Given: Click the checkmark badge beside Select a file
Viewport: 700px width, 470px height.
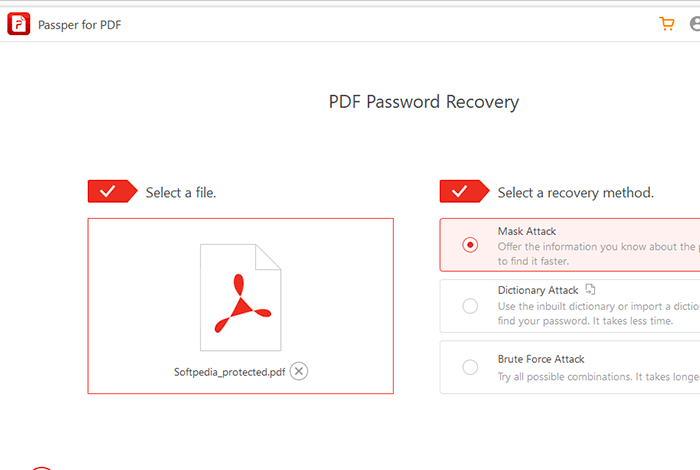Looking at the screenshot, I should pos(112,191).
